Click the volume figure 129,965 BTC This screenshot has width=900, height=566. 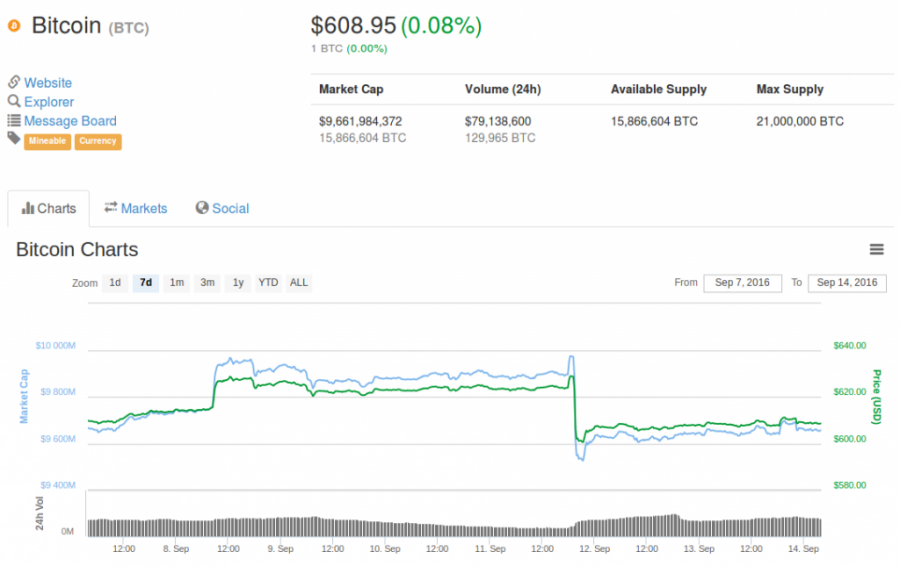(x=500, y=138)
